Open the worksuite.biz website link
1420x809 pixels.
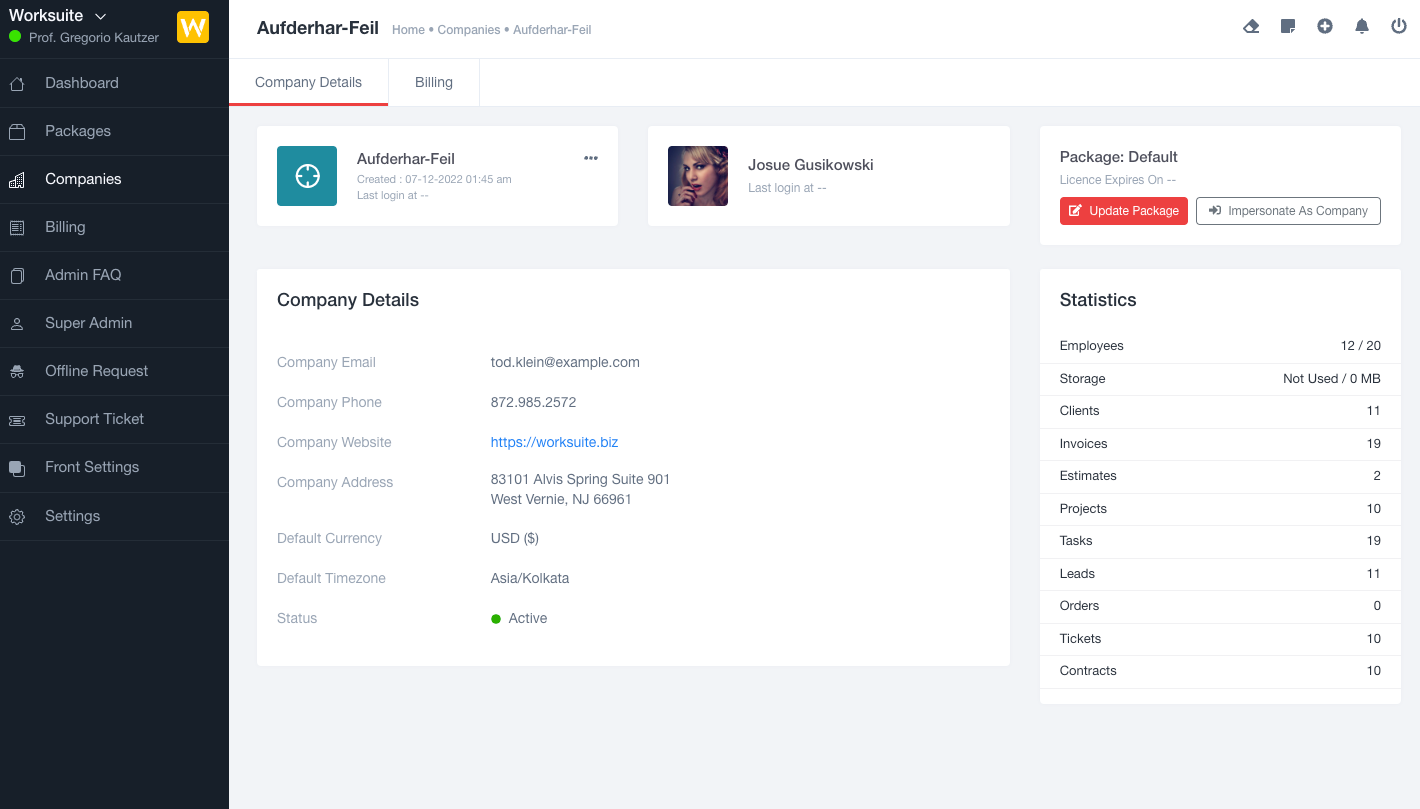pos(554,442)
